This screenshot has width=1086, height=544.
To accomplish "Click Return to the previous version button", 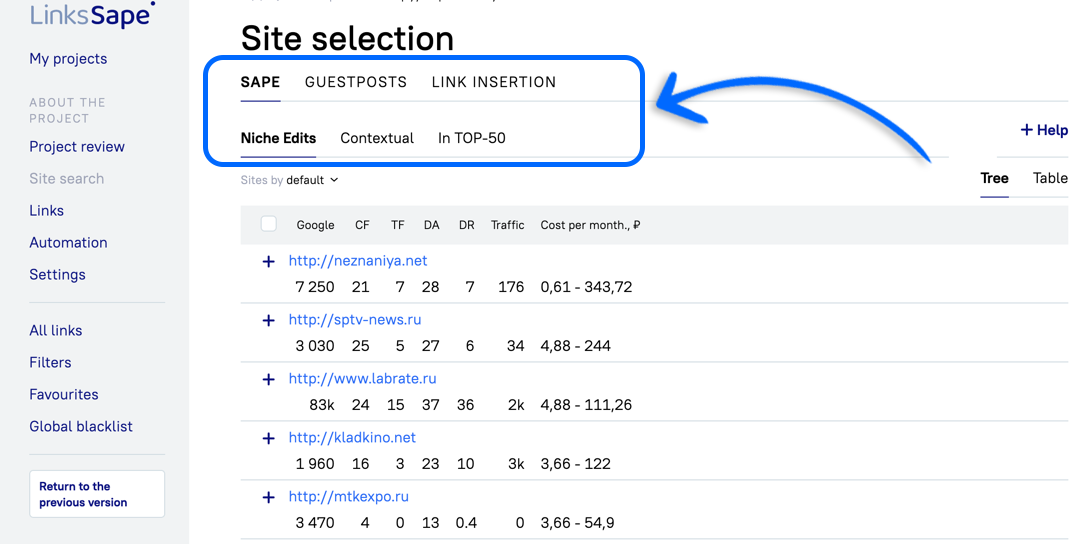I will pyautogui.click(x=97, y=494).
